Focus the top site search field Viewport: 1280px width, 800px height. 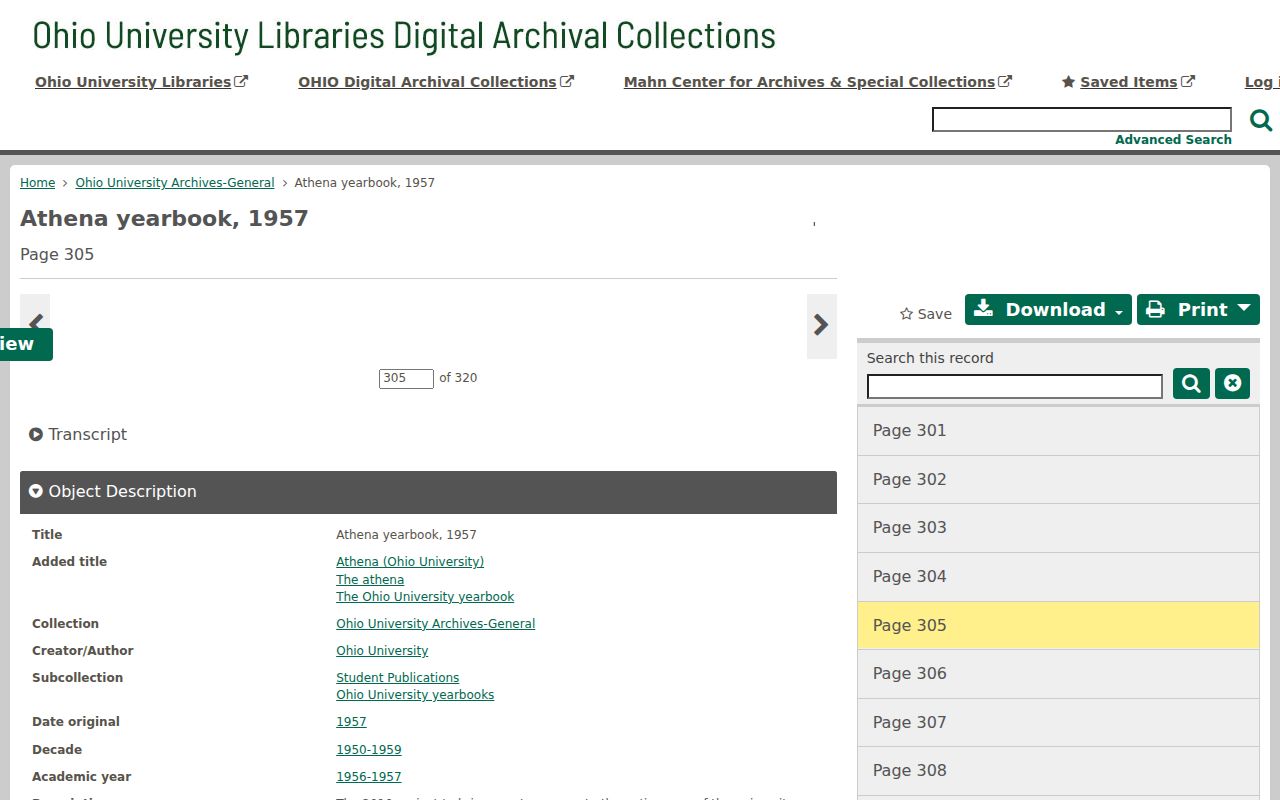pyautogui.click(x=1082, y=120)
